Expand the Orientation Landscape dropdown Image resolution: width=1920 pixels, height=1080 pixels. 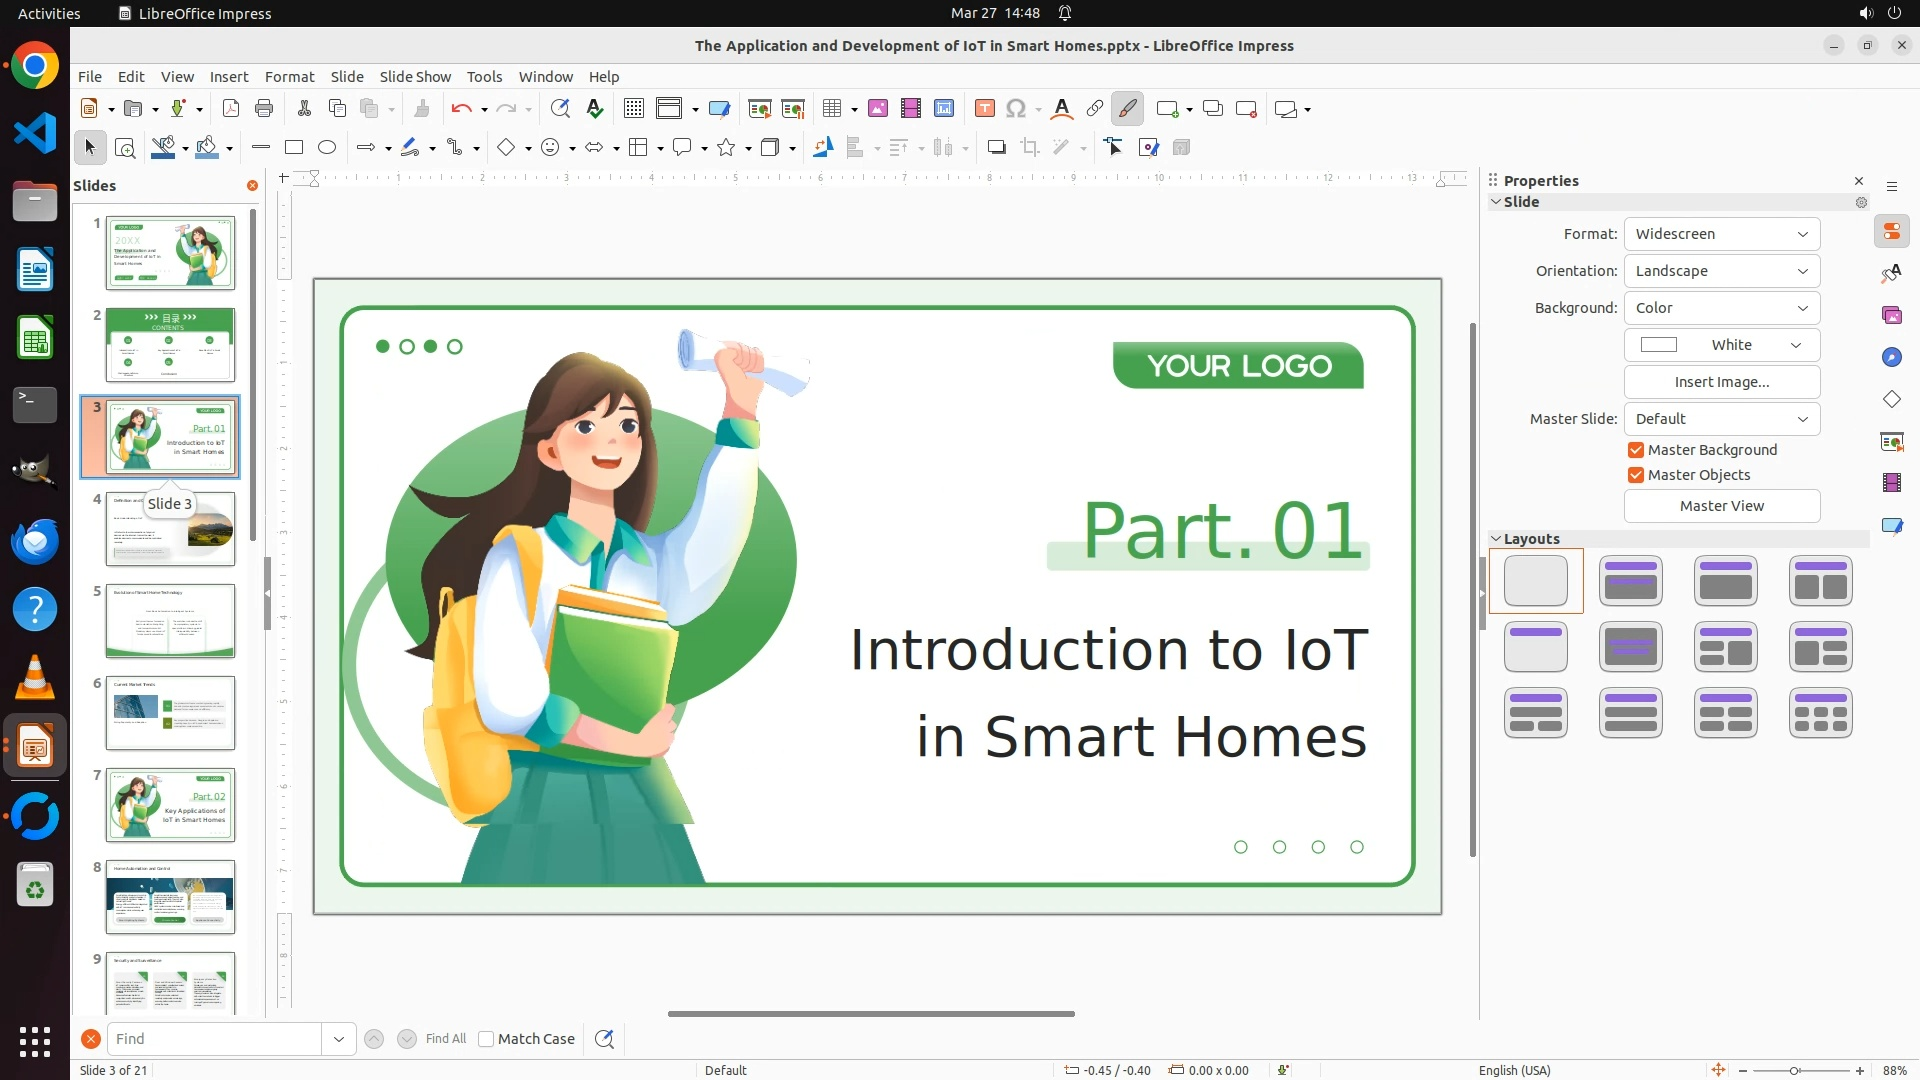pos(1721,271)
